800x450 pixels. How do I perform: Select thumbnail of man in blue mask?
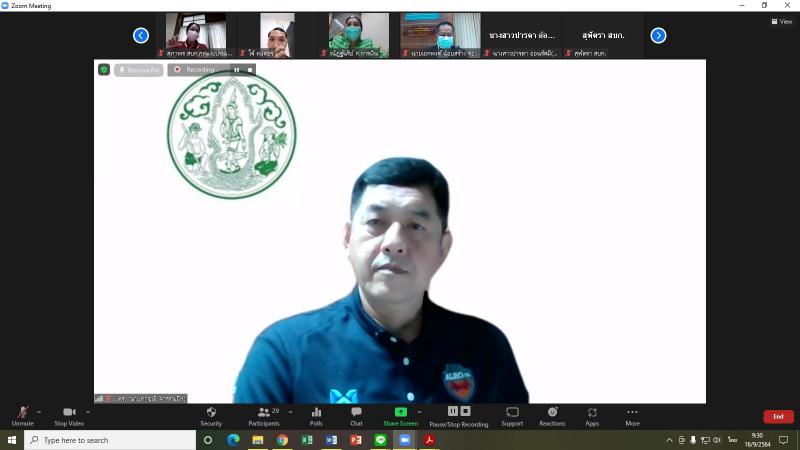coord(440,35)
